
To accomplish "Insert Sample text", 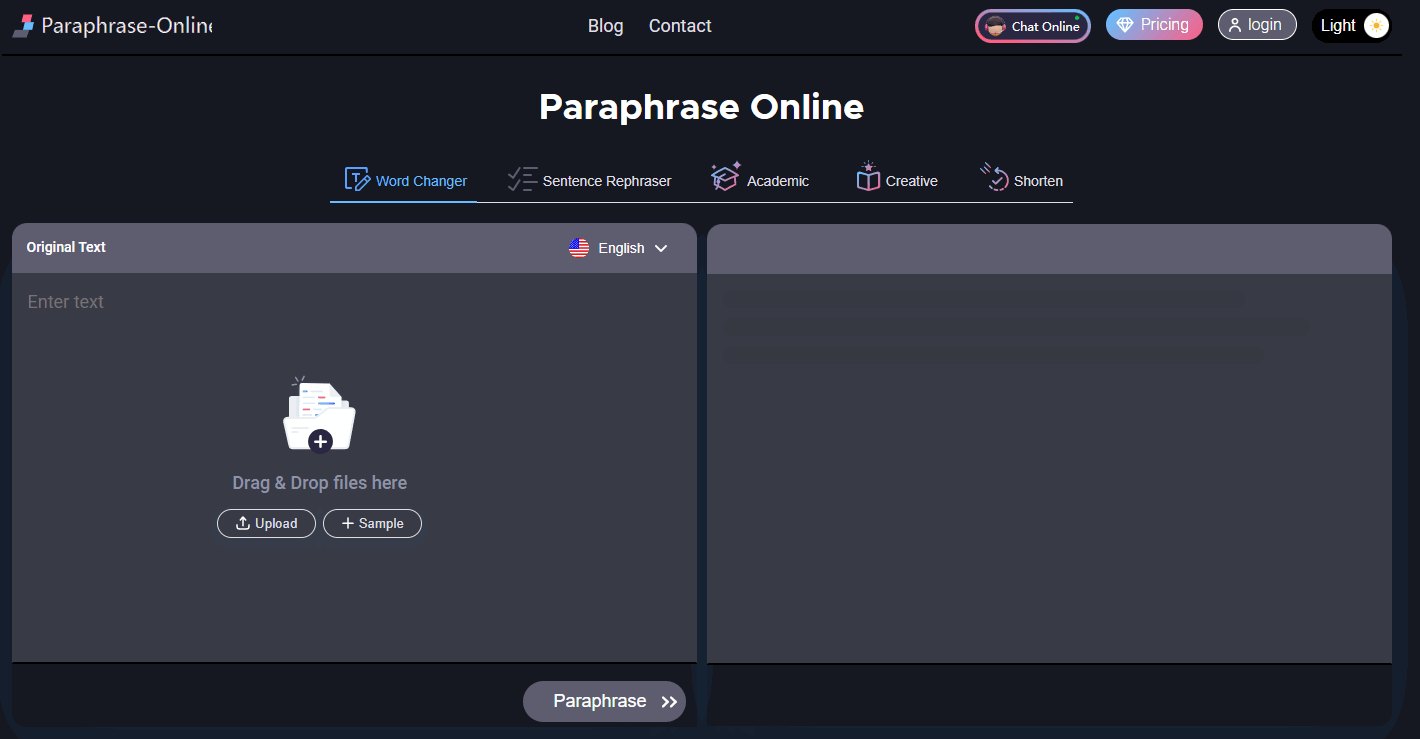I will click(372, 523).
